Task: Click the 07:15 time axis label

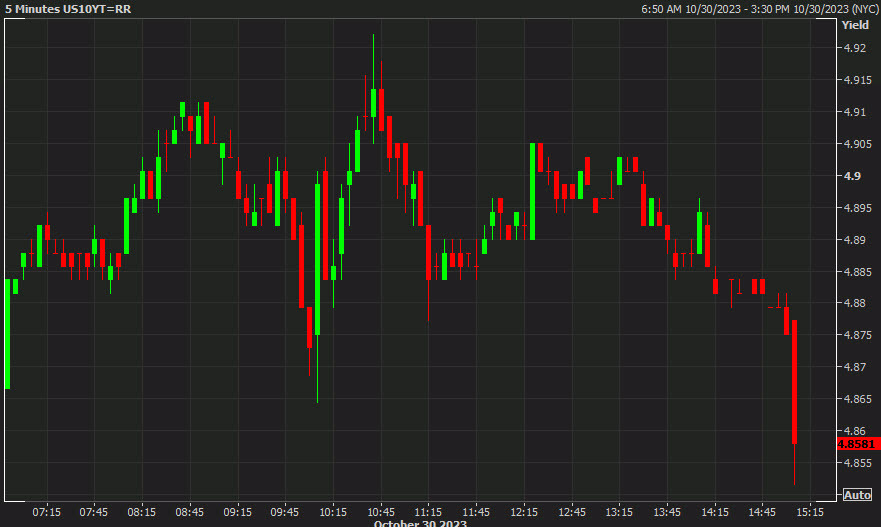Action: coord(46,512)
